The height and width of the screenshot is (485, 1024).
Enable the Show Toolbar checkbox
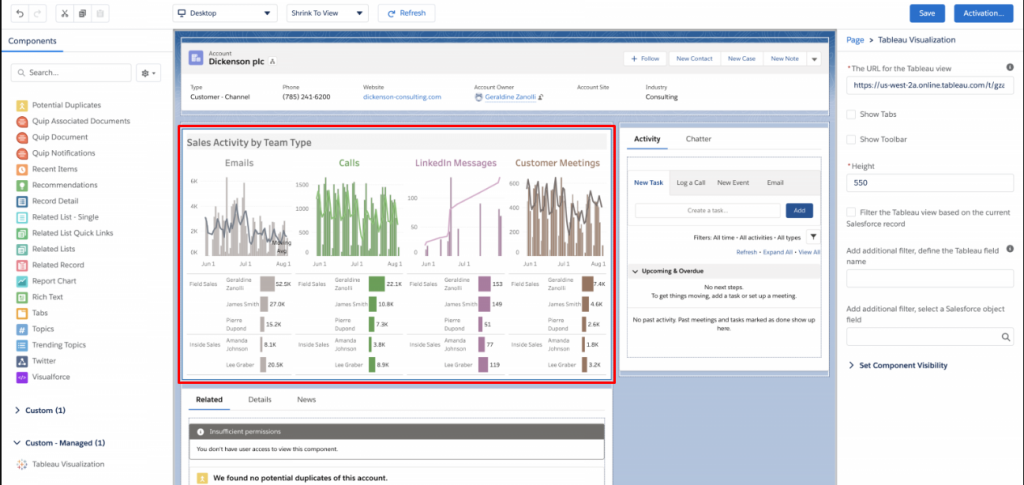(851, 140)
